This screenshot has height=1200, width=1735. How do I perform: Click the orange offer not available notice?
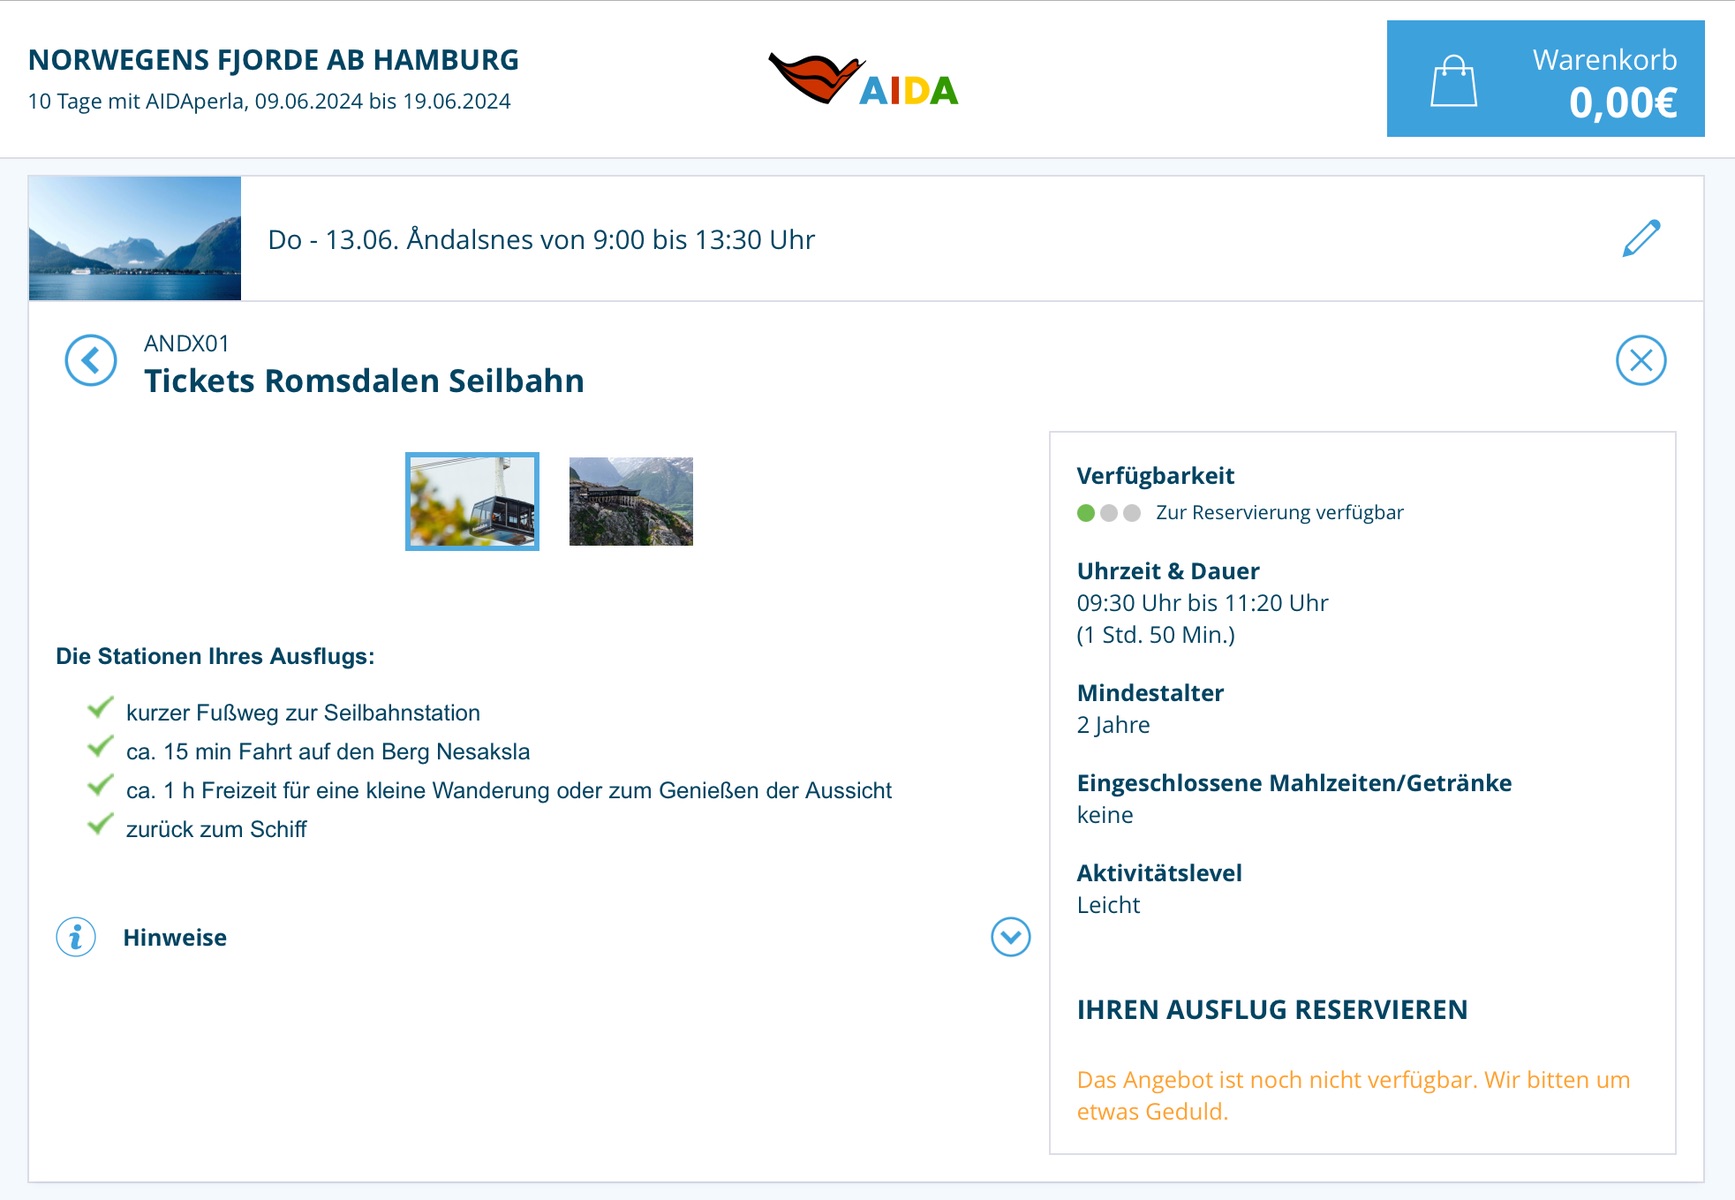pyautogui.click(x=1352, y=1095)
